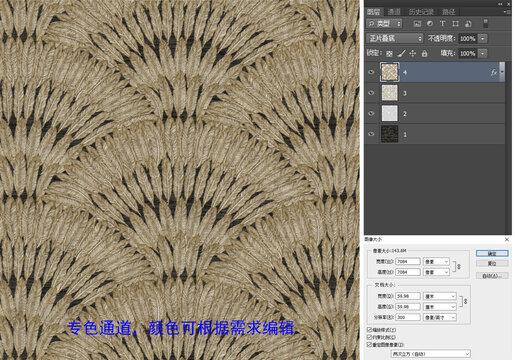Confirm Image Size with the OK button
Screen dimensions: 515x360
click(x=492, y=254)
